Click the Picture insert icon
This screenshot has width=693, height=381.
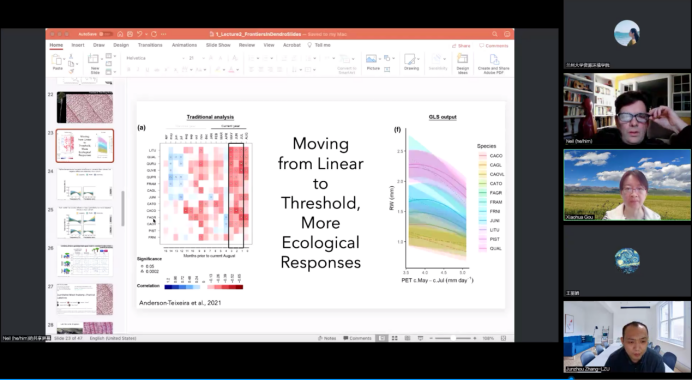pyautogui.click(x=372, y=59)
